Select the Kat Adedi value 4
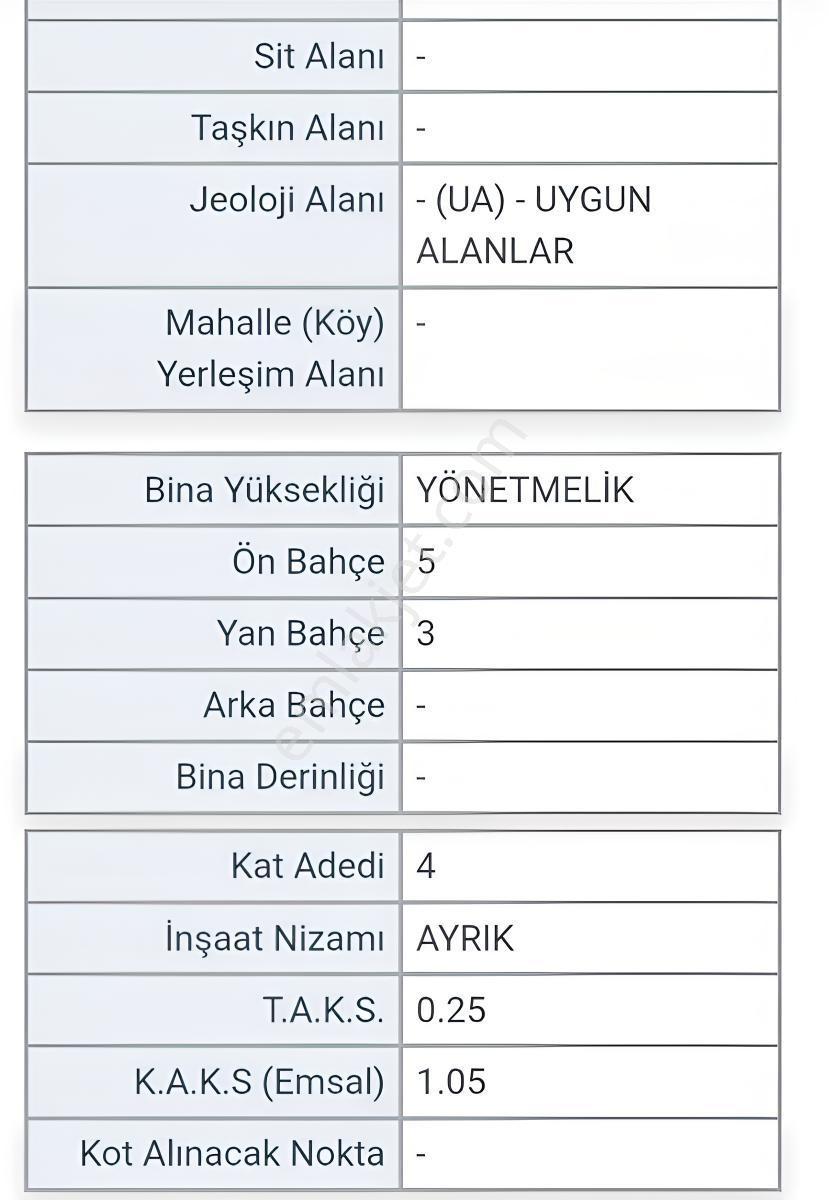The width and height of the screenshot is (829, 1200). pos(426,865)
